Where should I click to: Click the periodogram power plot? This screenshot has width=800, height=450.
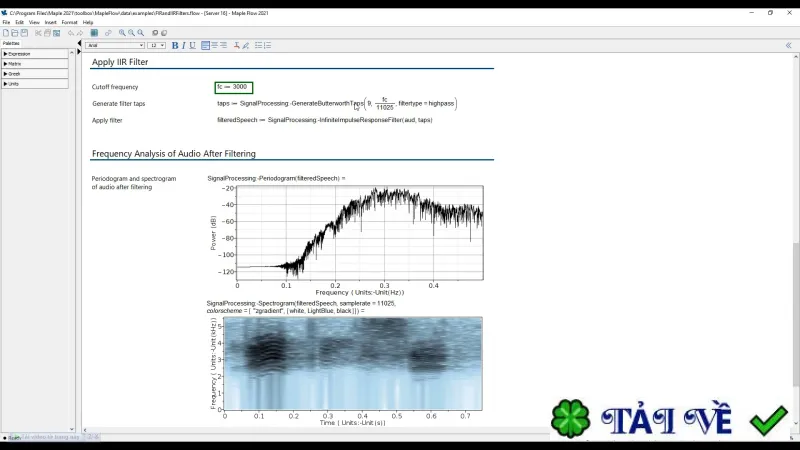(x=359, y=233)
